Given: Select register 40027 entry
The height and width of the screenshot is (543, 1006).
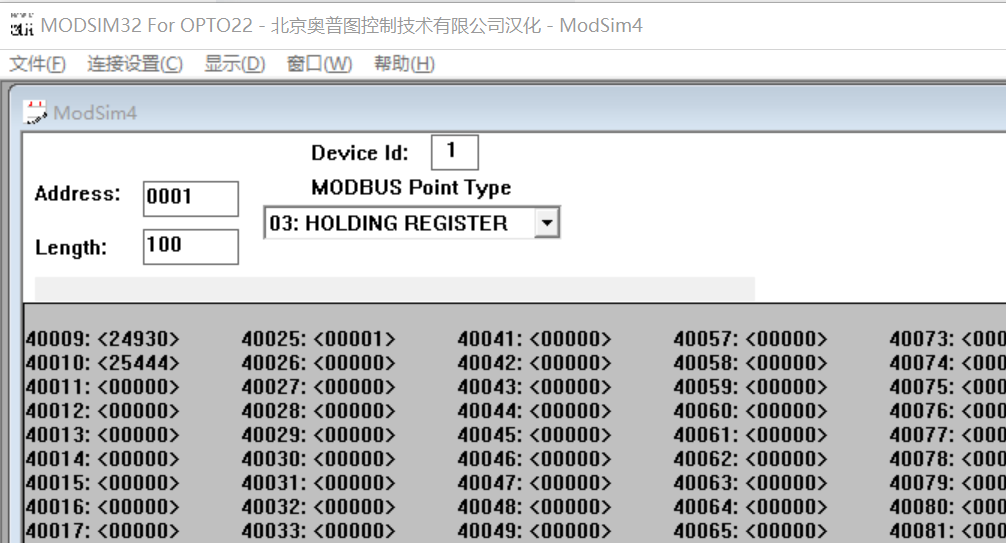Looking at the screenshot, I should (x=318, y=387).
